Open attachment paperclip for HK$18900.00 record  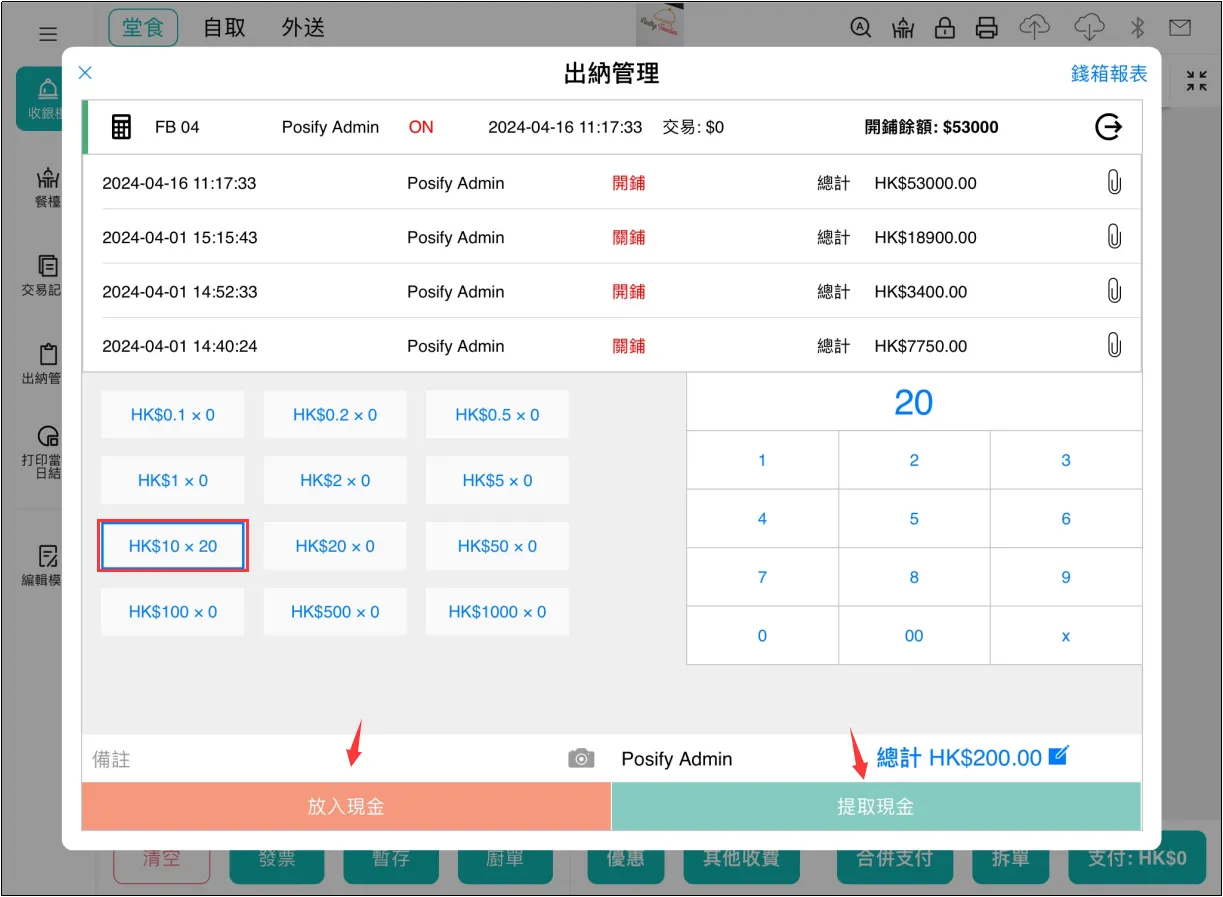(1113, 237)
